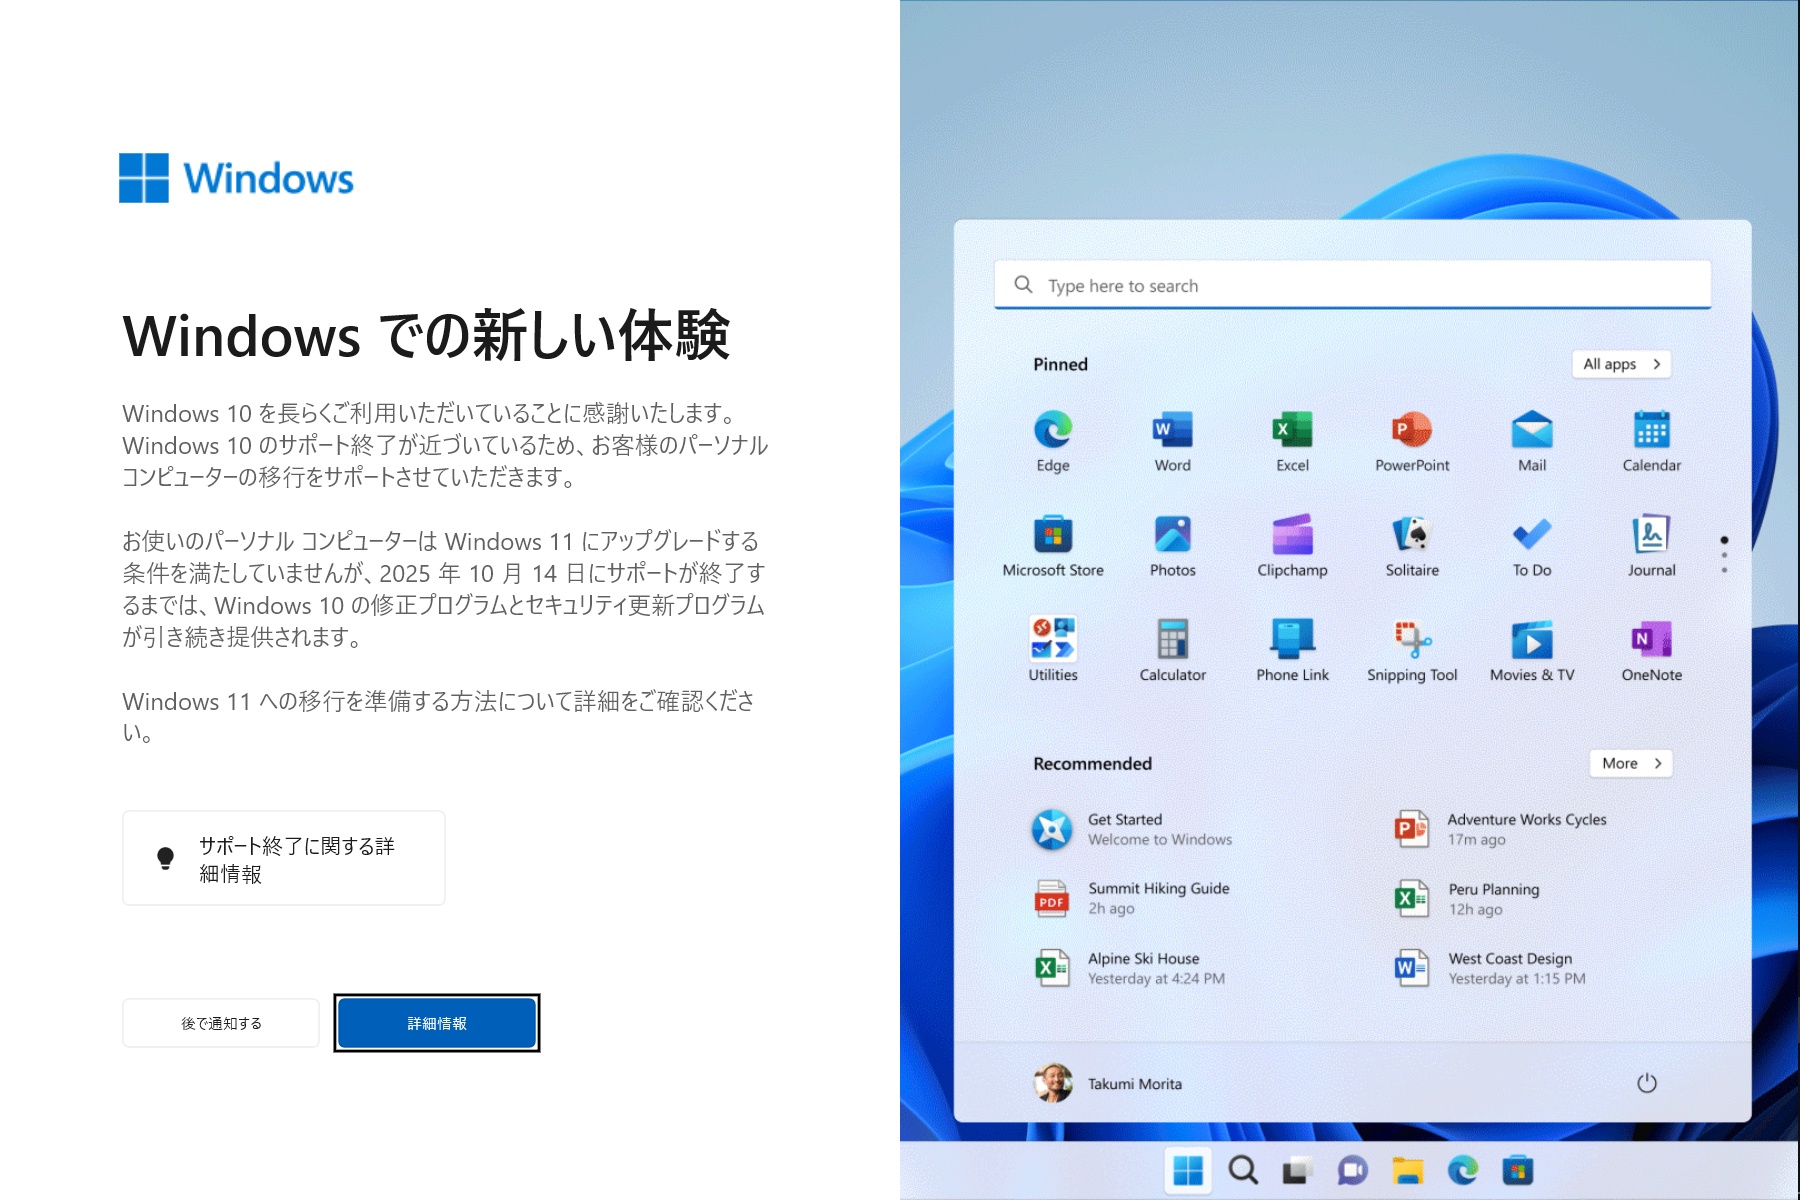Open Takumi Morita user profile

tap(1108, 1083)
